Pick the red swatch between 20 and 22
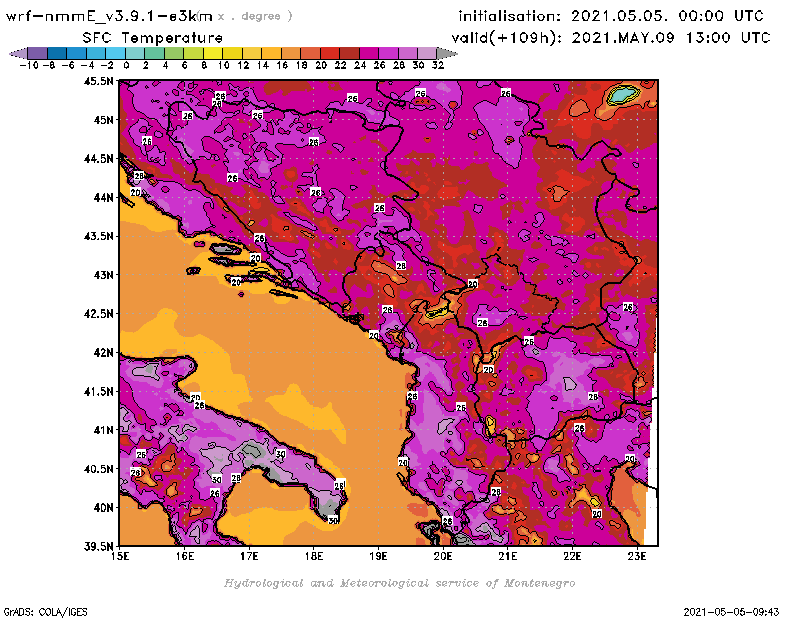Viewport: 800px width, 618px height. tap(328, 53)
